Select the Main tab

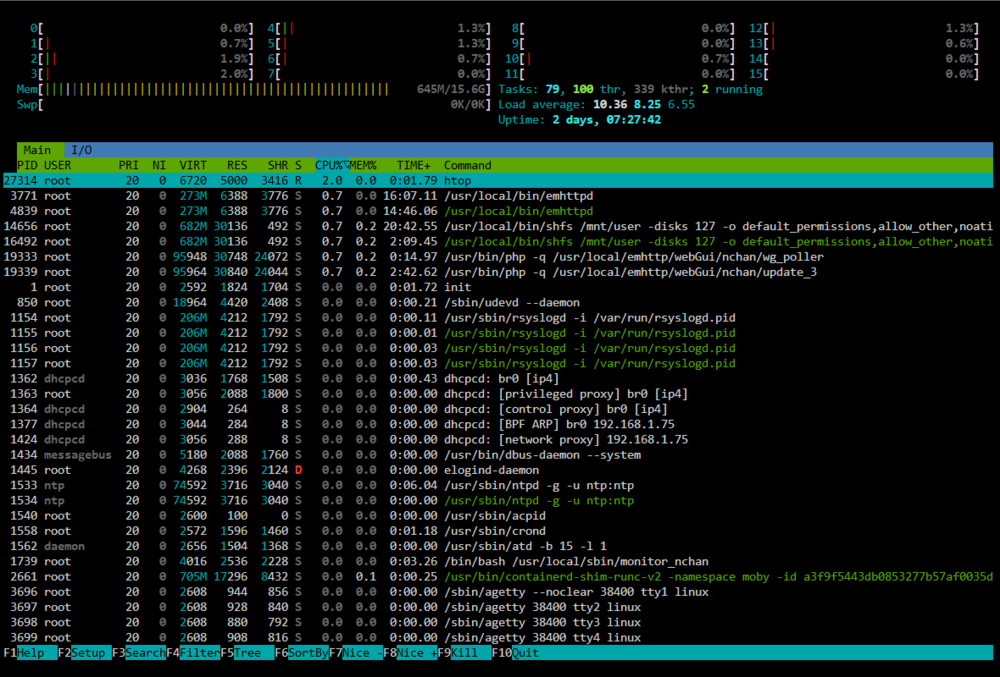[37, 150]
